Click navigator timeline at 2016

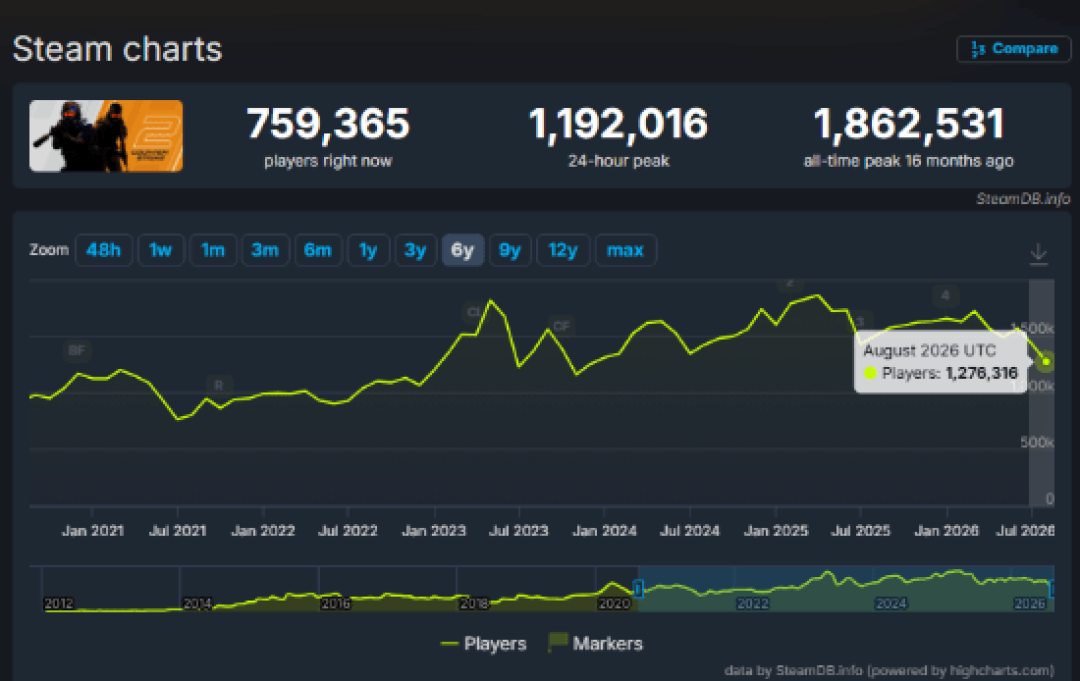(x=336, y=604)
